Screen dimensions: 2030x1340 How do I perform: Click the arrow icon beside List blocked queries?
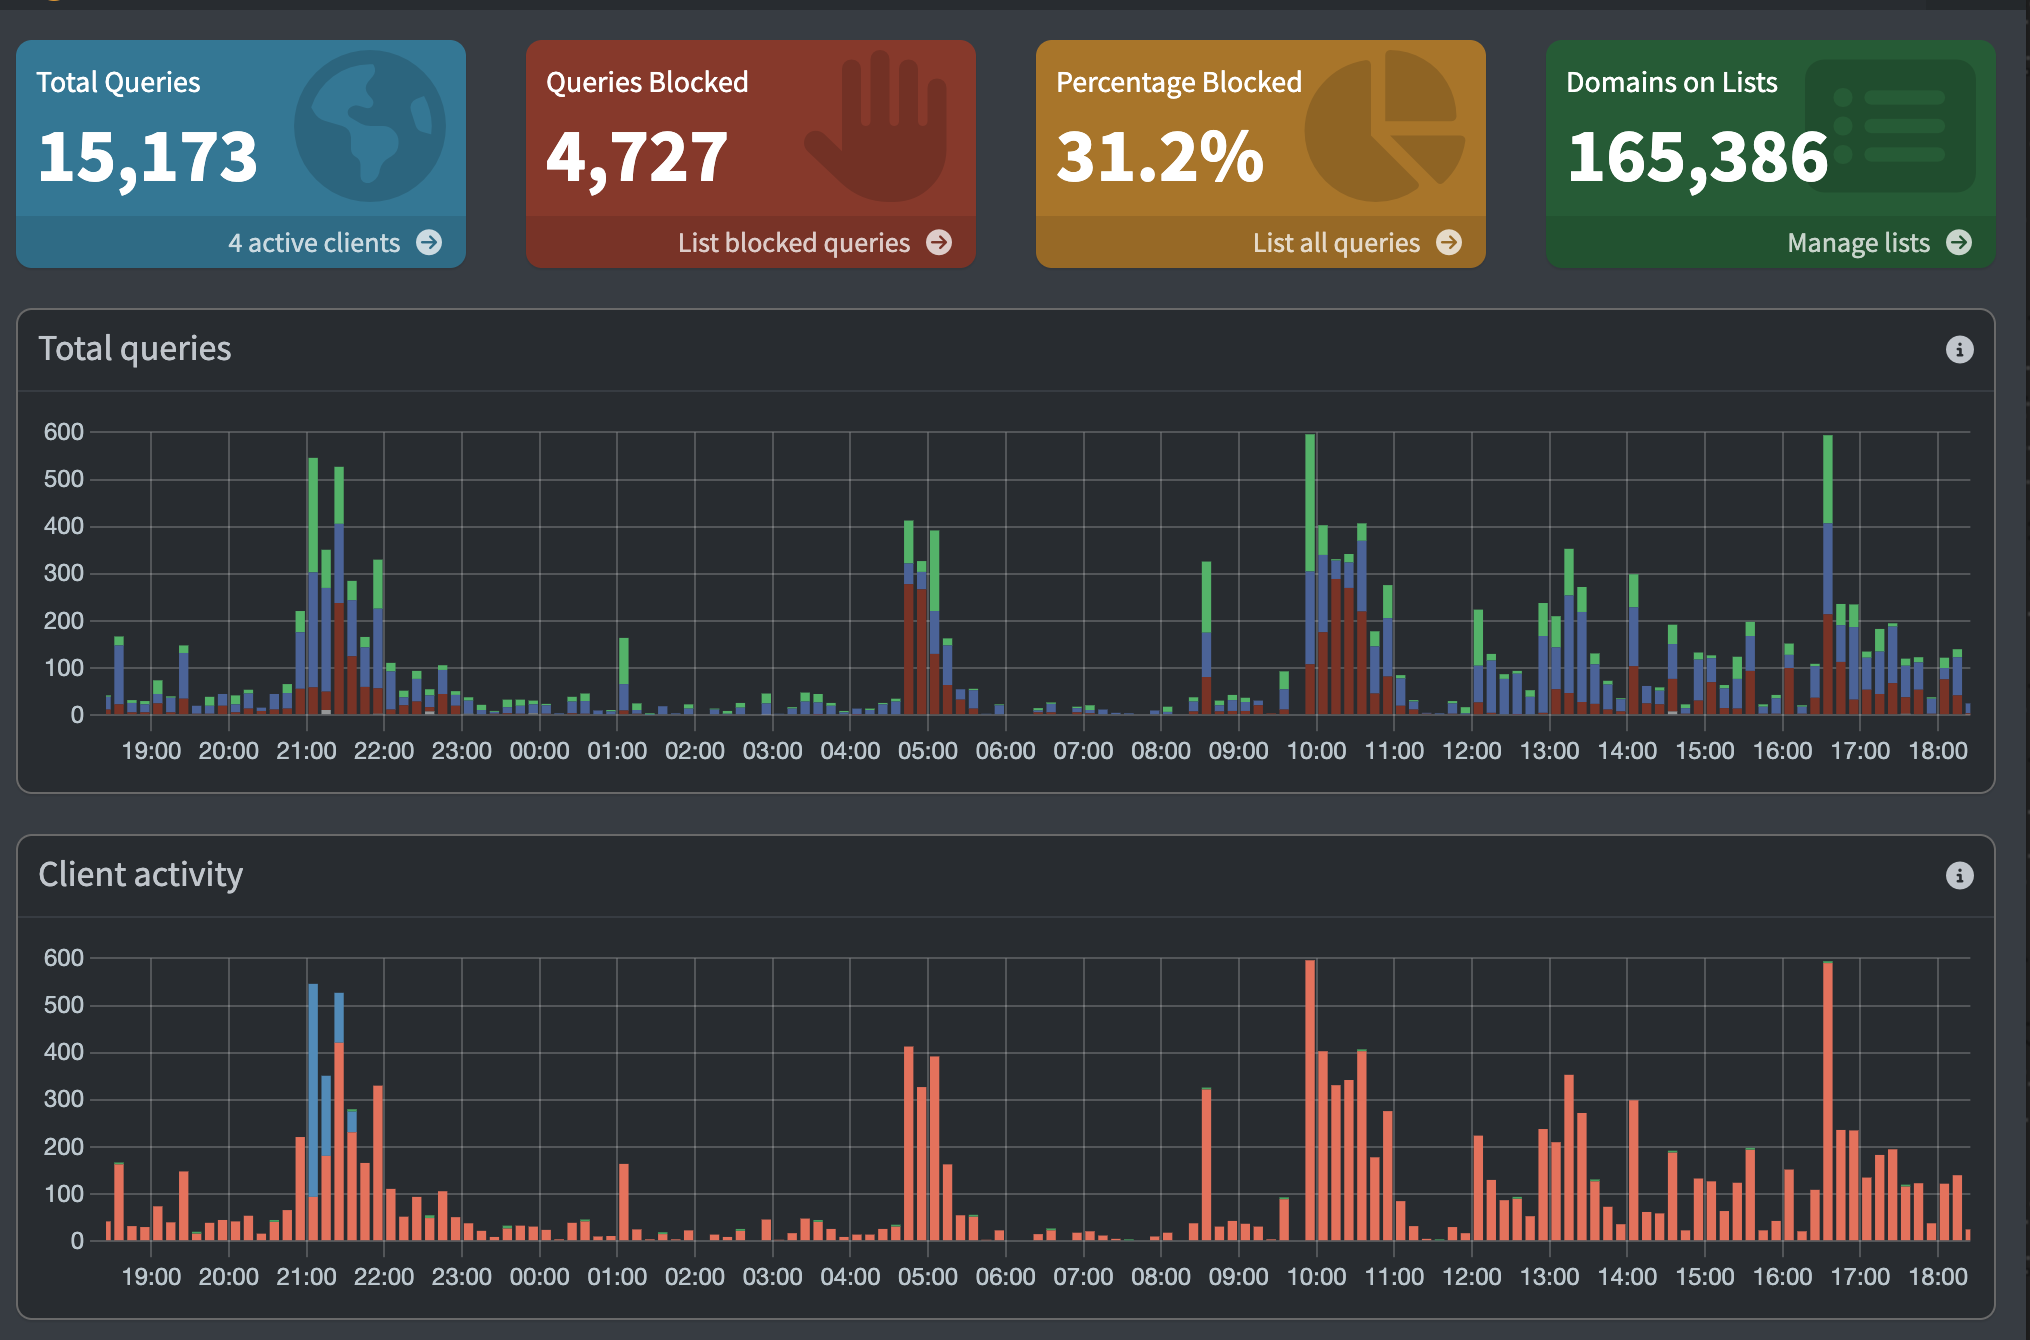[x=938, y=242]
